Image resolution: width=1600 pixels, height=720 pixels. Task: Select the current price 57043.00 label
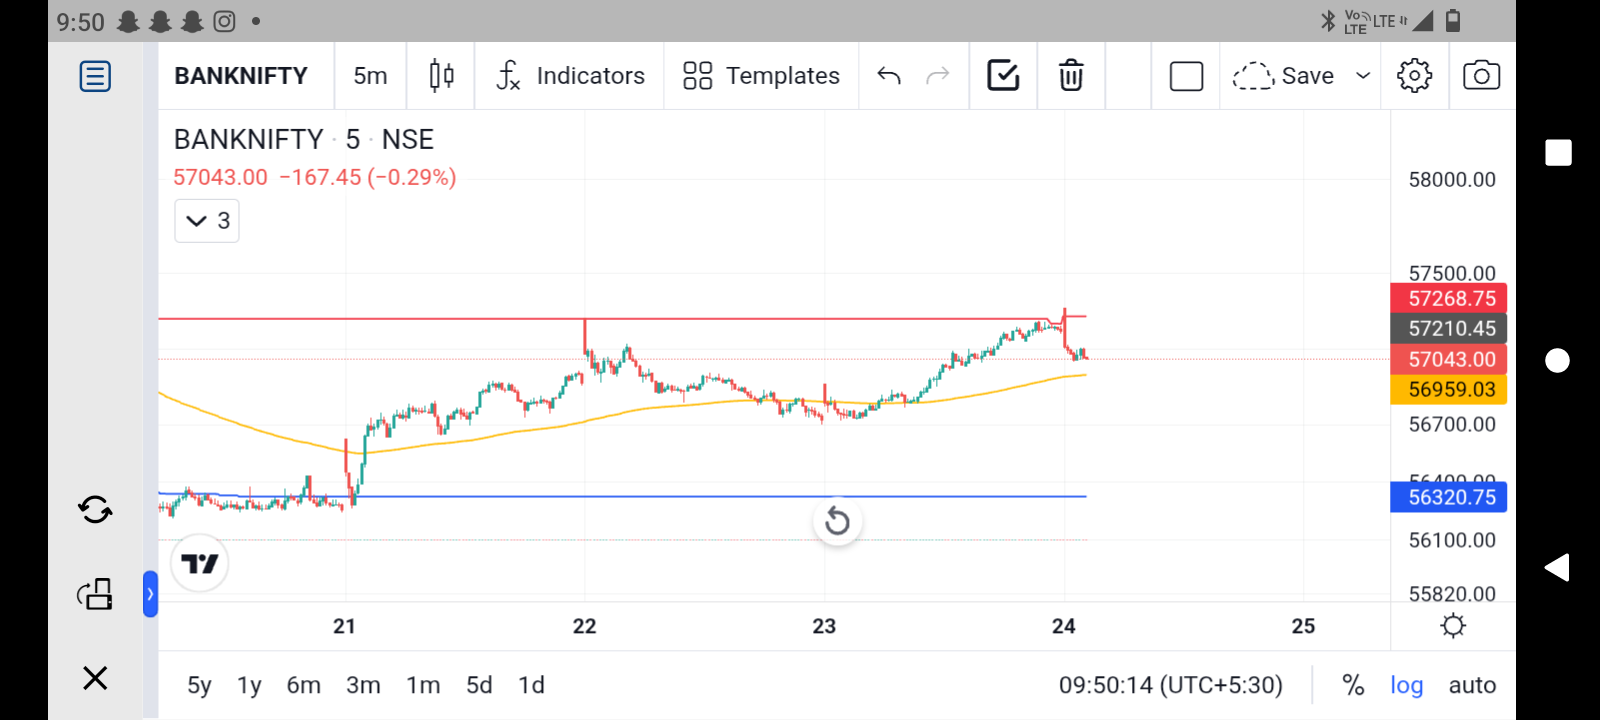(x=1448, y=359)
